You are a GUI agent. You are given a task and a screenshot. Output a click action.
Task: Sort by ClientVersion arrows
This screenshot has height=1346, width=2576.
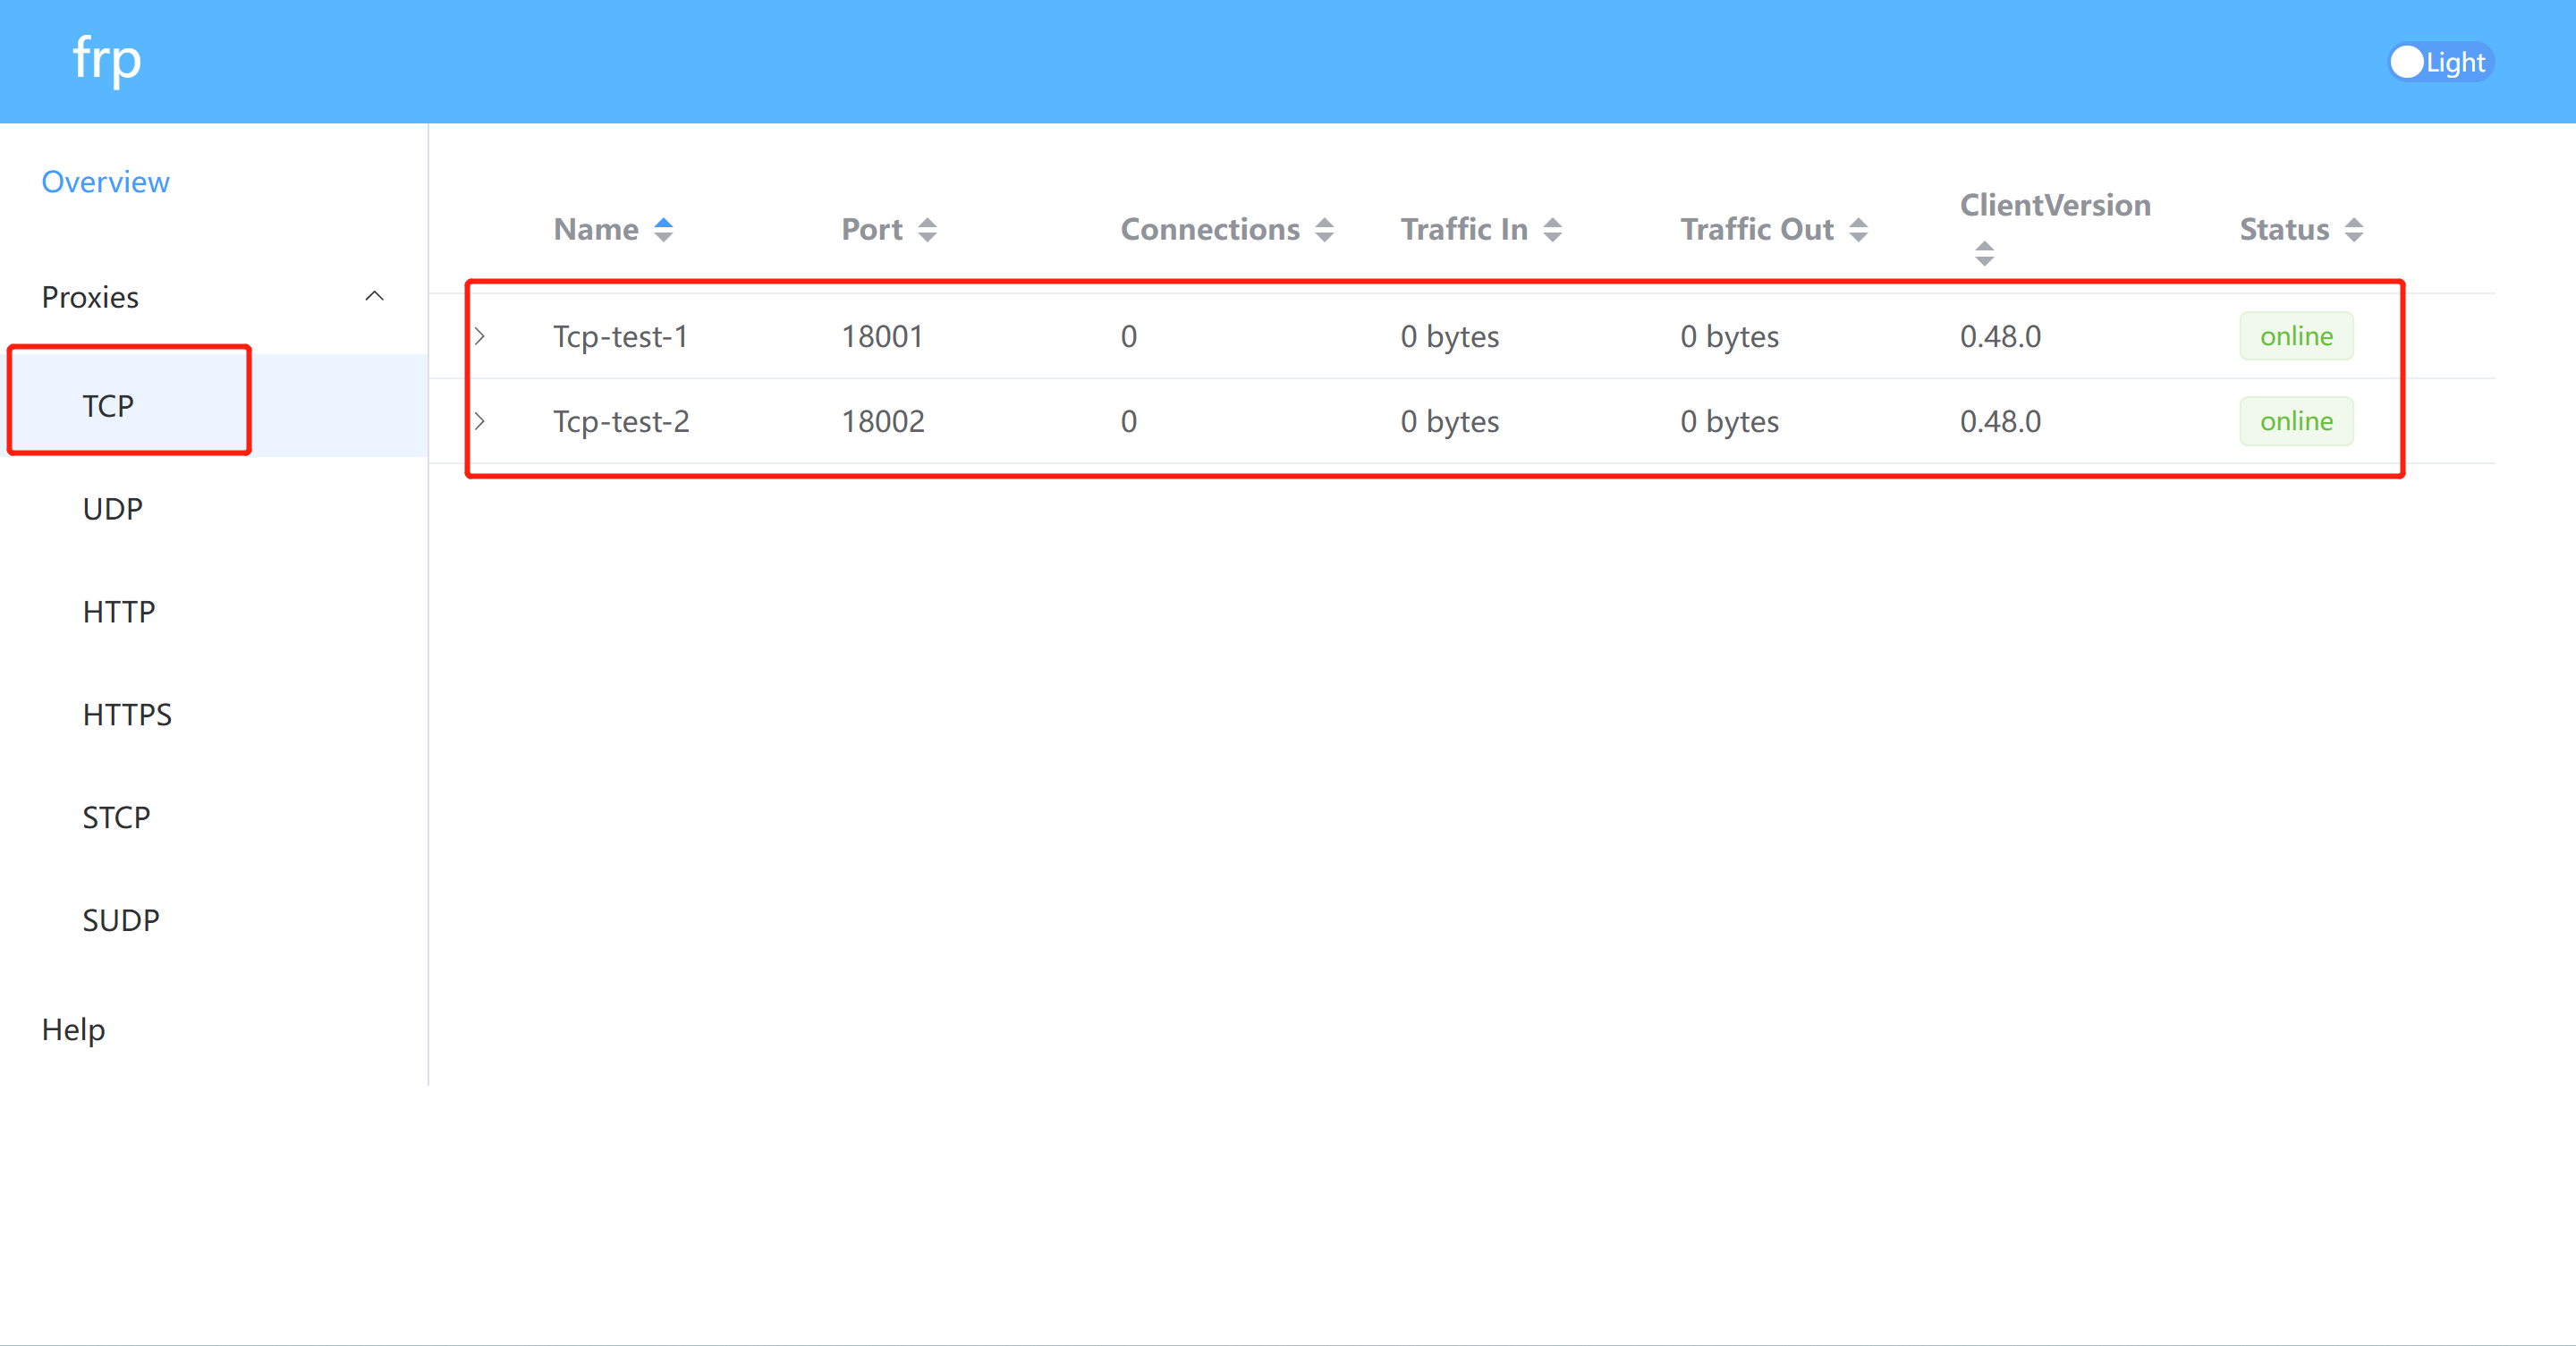(x=1984, y=253)
